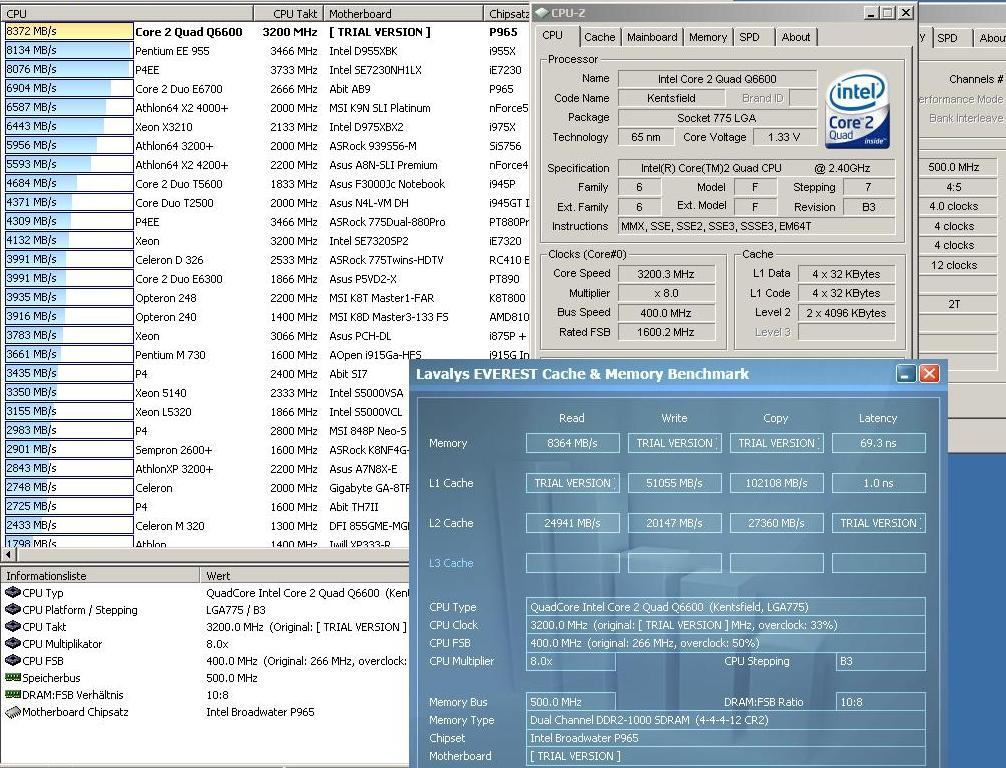This screenshot has height=768, width=1006.
Task: Click the L2 Cache Read 24941 MB/s result
Action: click(572, 523)
